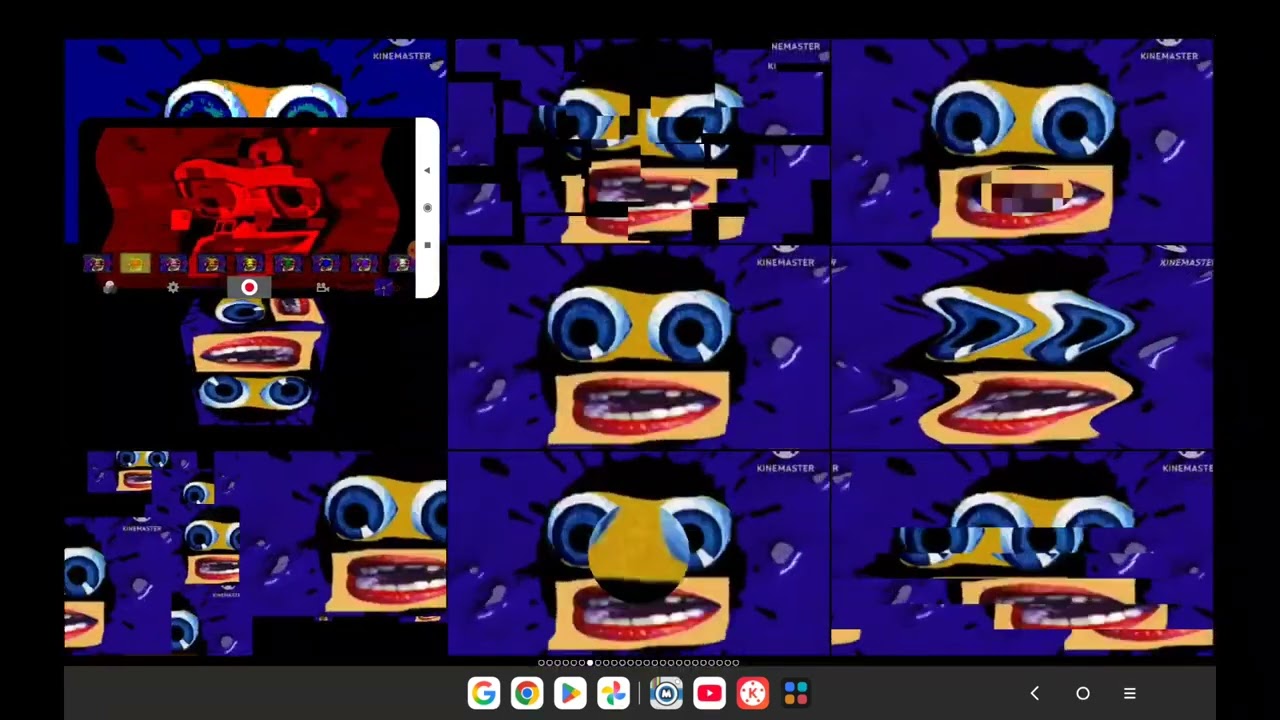This screenshot has height=720, width=1280.
Task: Open the blue camera app icon in the taskbar
Action: click(x=666, y=693)
